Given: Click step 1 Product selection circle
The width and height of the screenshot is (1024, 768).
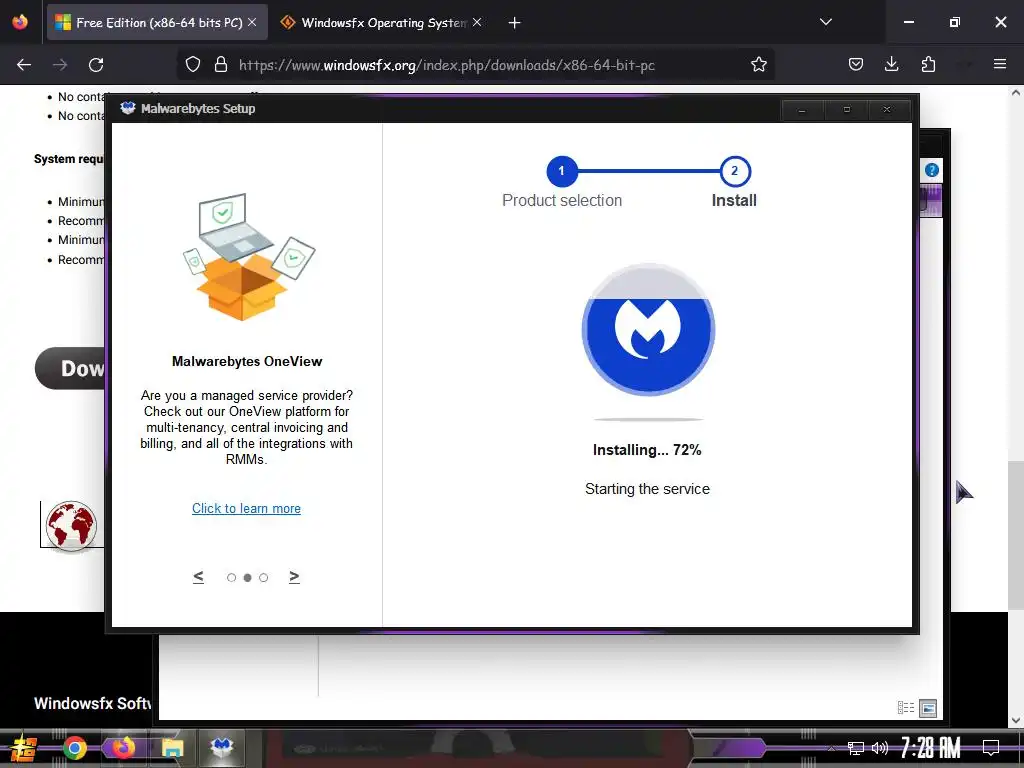Looking at the screenshot, I should [562, 171].
